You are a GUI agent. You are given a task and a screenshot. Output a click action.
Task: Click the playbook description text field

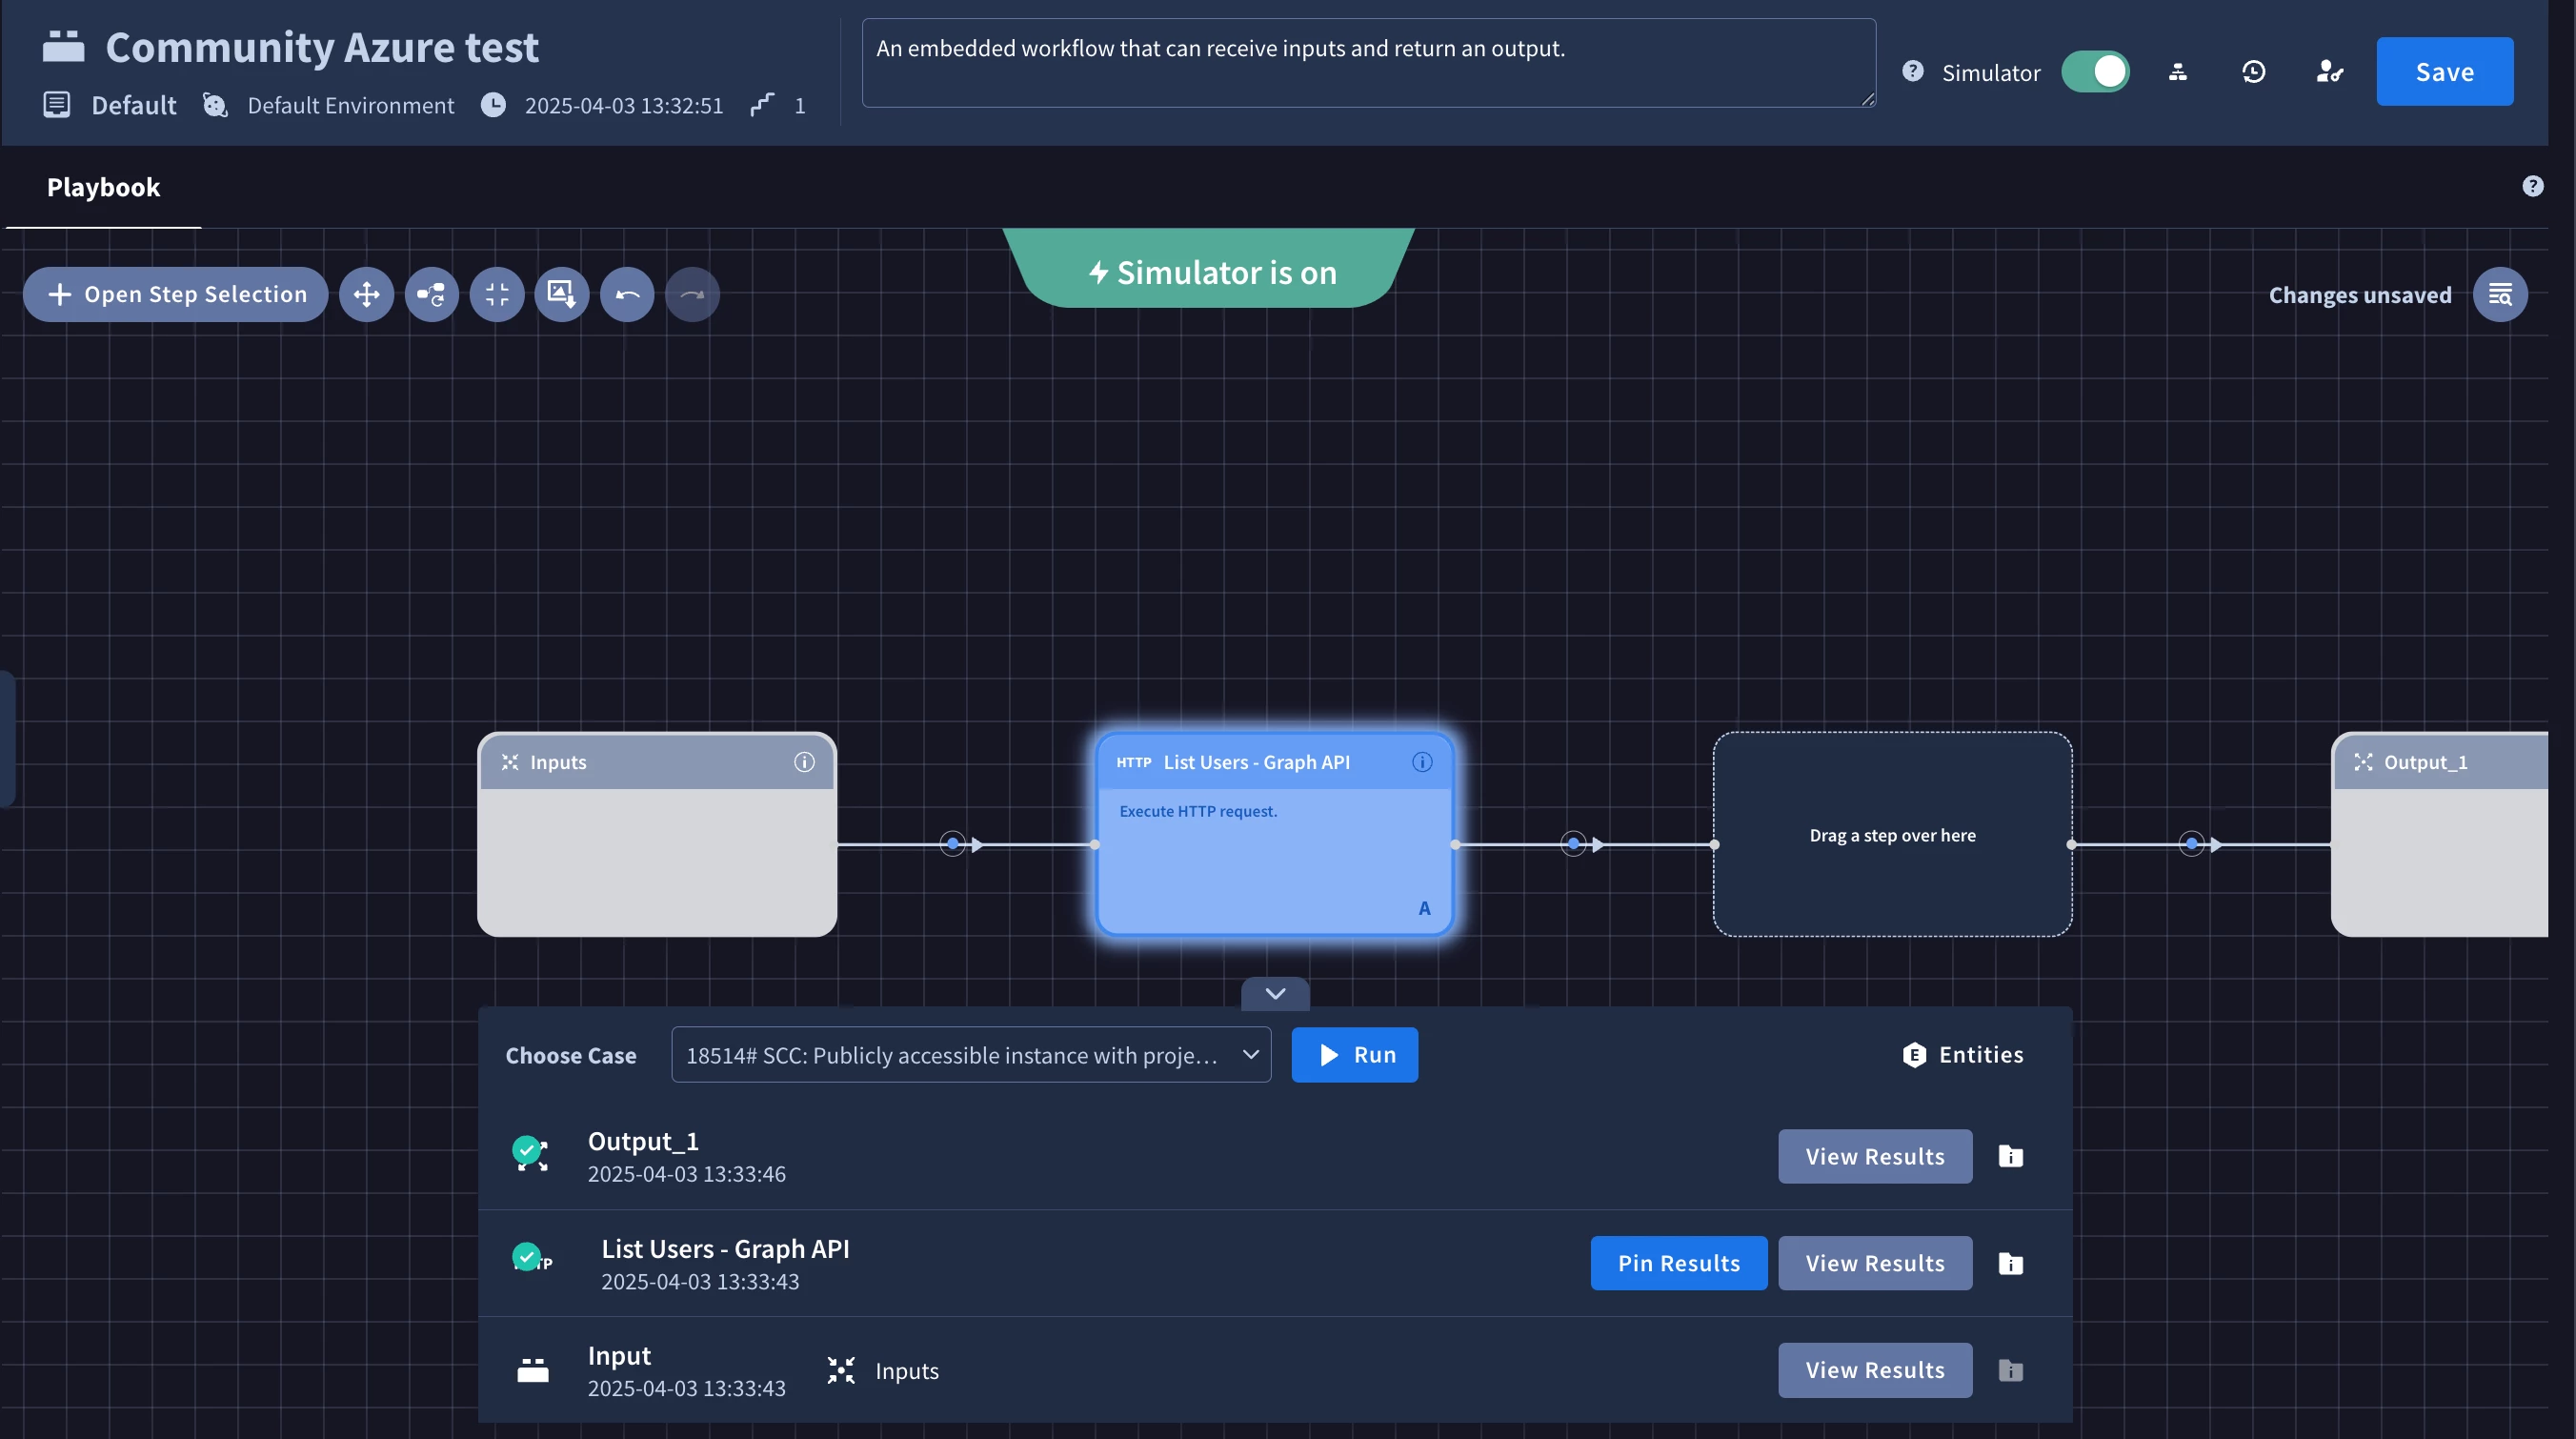pyautogui.click(x=1368, y=62)
